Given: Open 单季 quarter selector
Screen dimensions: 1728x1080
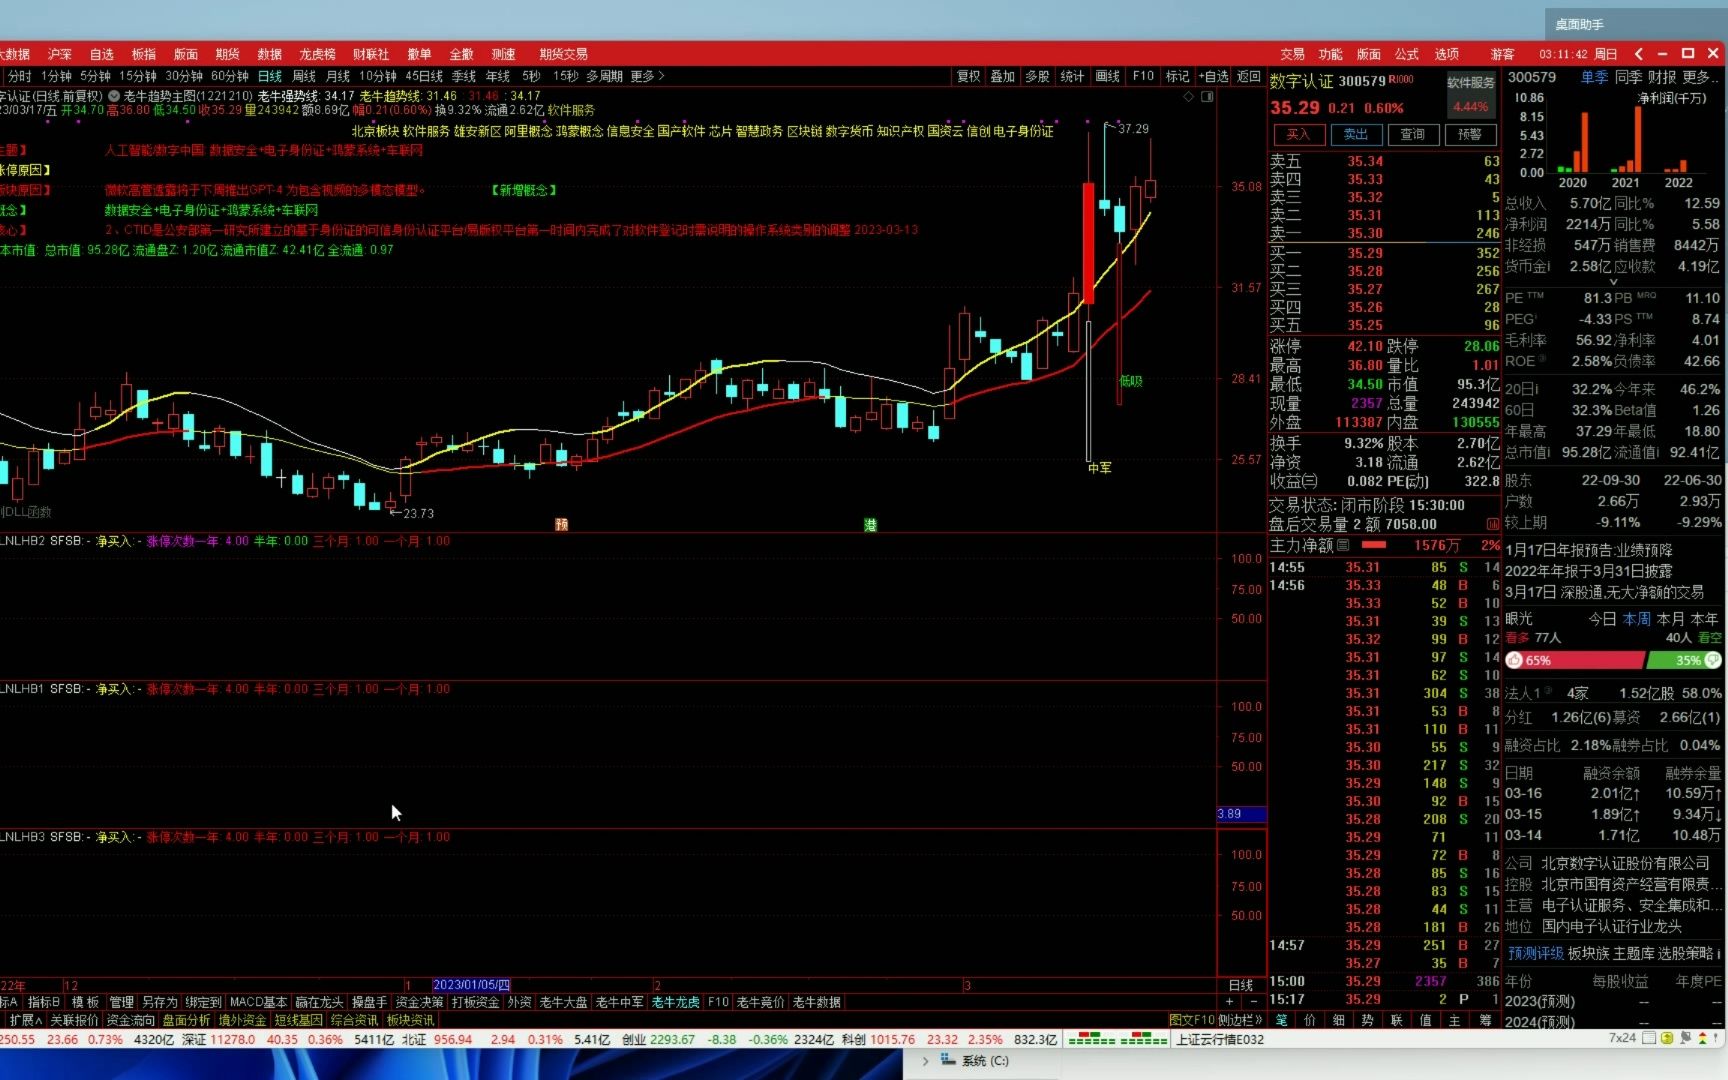Looking at the screenshot, I should point(1594,77).
